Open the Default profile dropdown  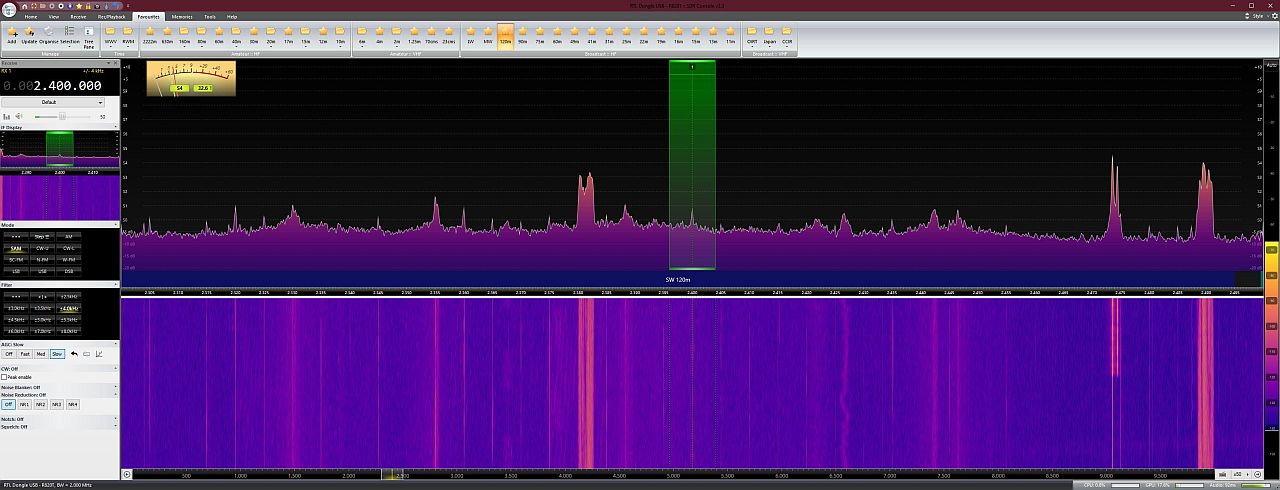click(x=52, y=102)
